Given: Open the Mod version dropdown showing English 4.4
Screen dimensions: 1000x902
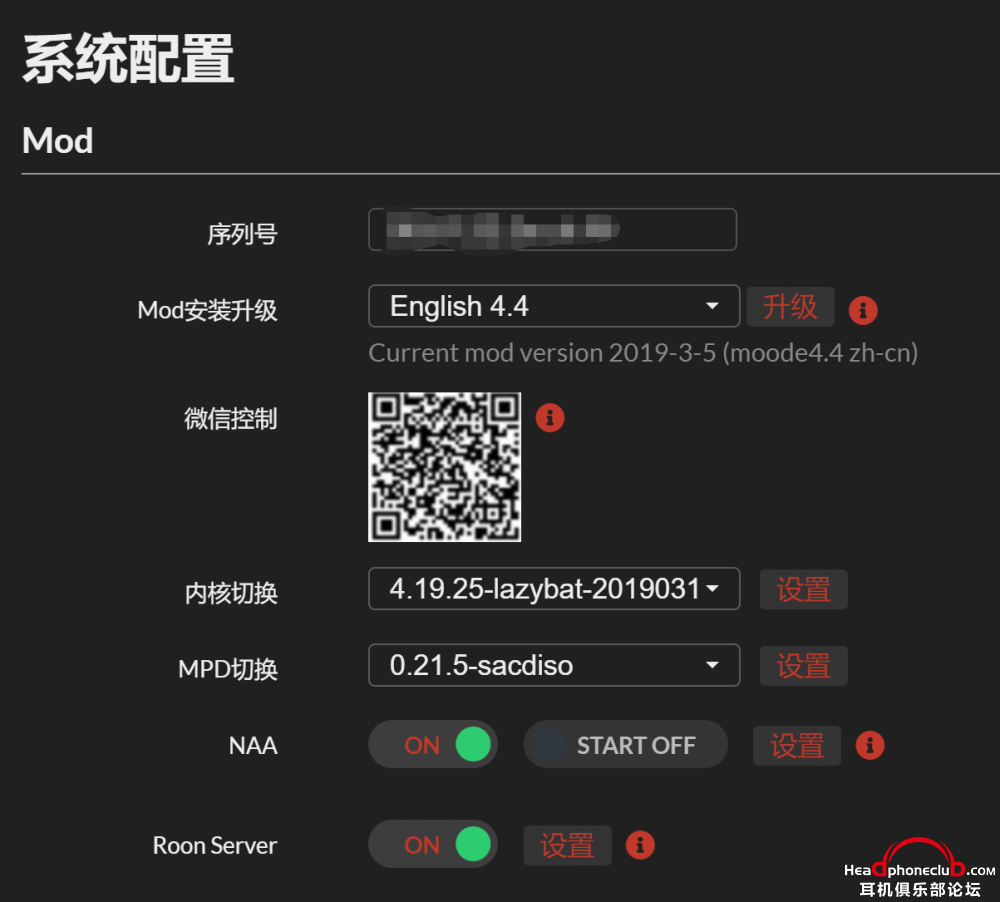Looking at the screenshot, I should click(554, 306).
